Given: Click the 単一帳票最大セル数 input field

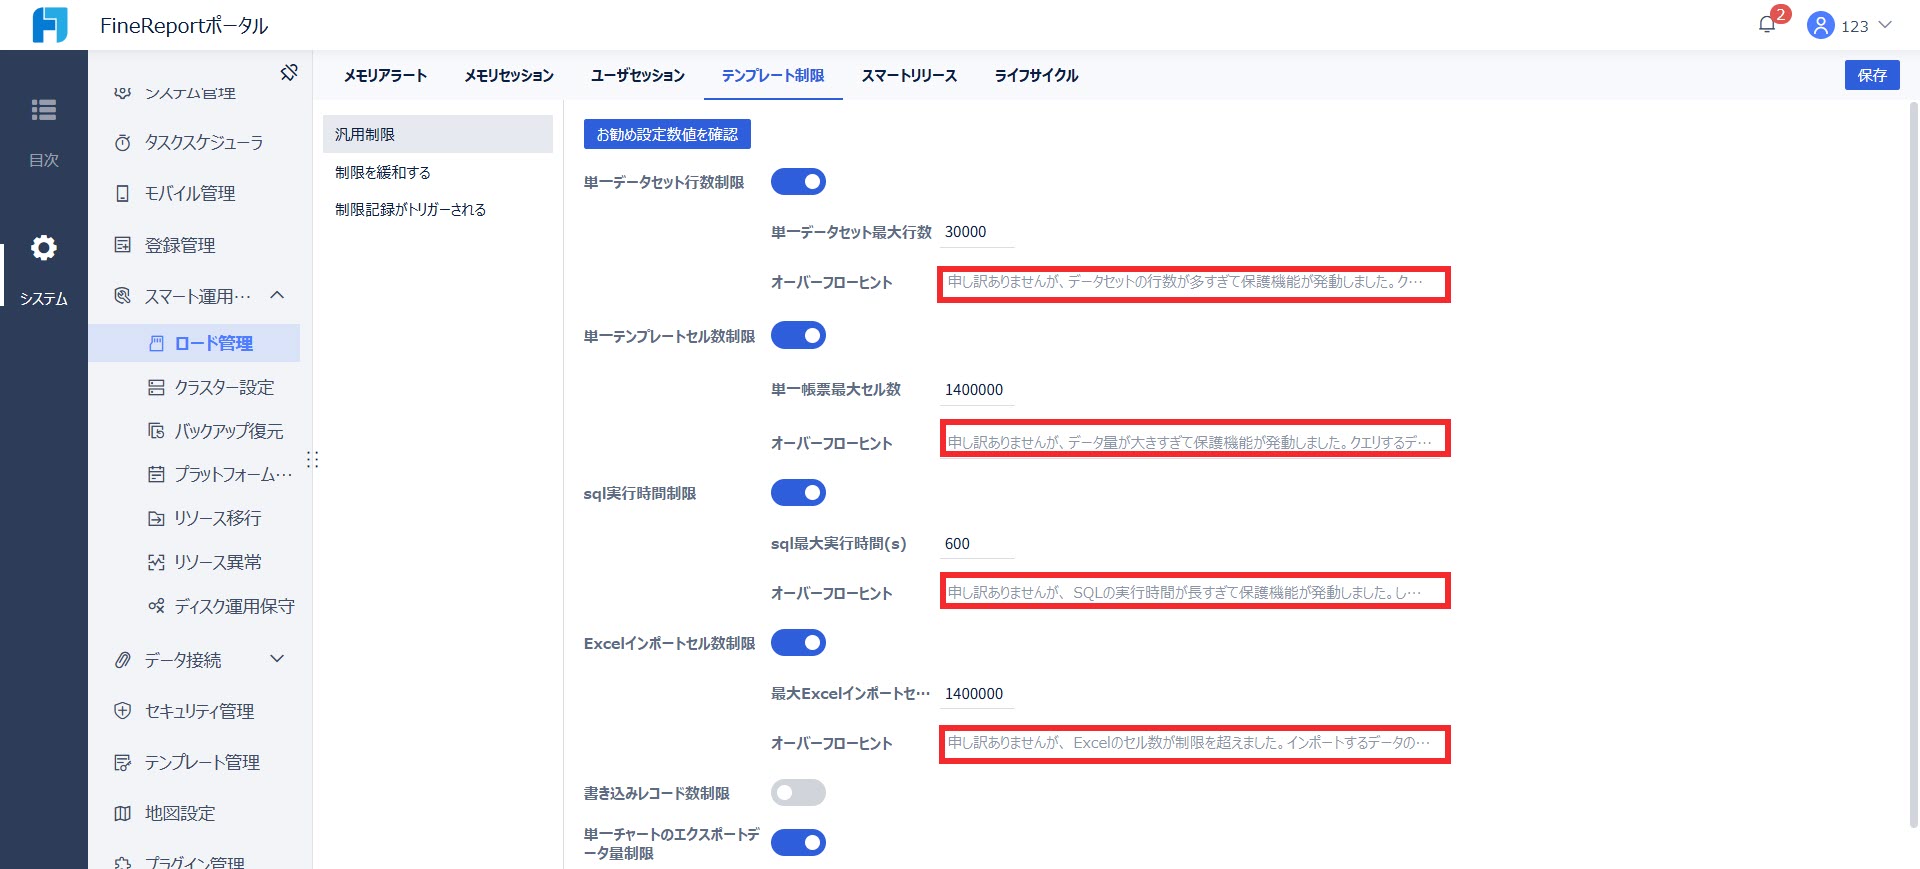Looking at the screenshot, I should pos(978,390).
